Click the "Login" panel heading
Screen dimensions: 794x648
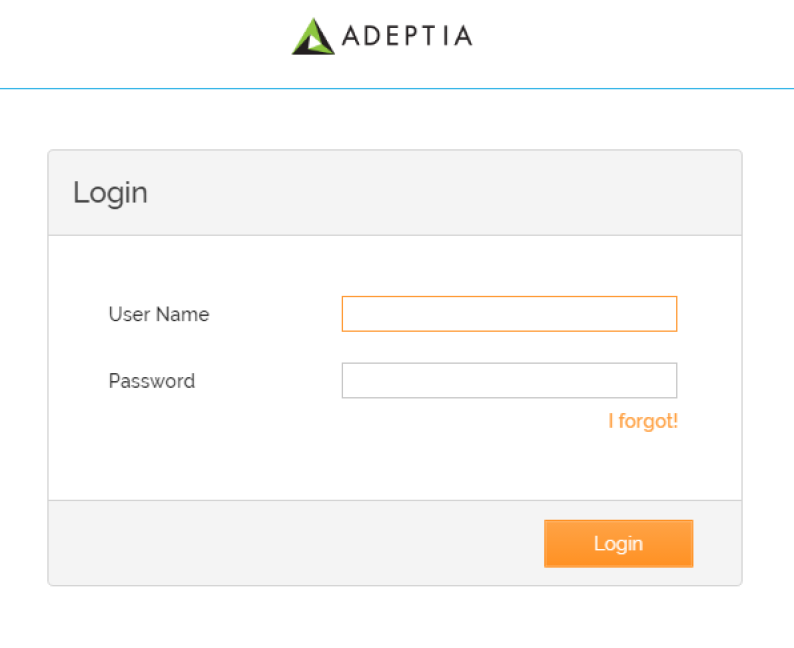110,192
